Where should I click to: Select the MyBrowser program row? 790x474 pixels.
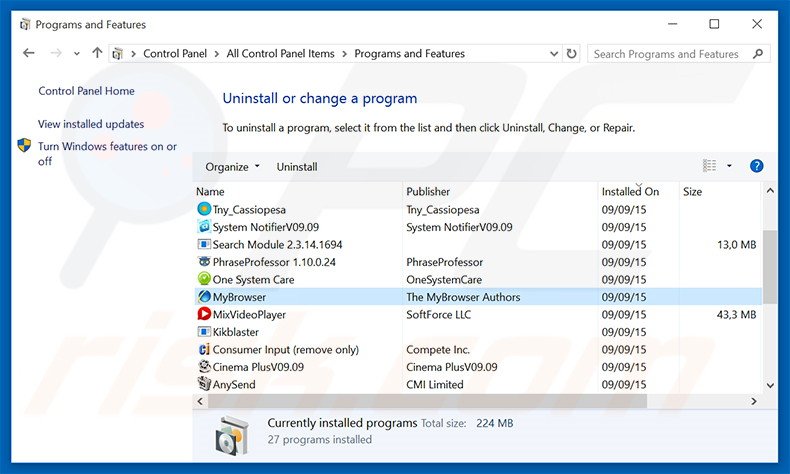click(478, 297)
